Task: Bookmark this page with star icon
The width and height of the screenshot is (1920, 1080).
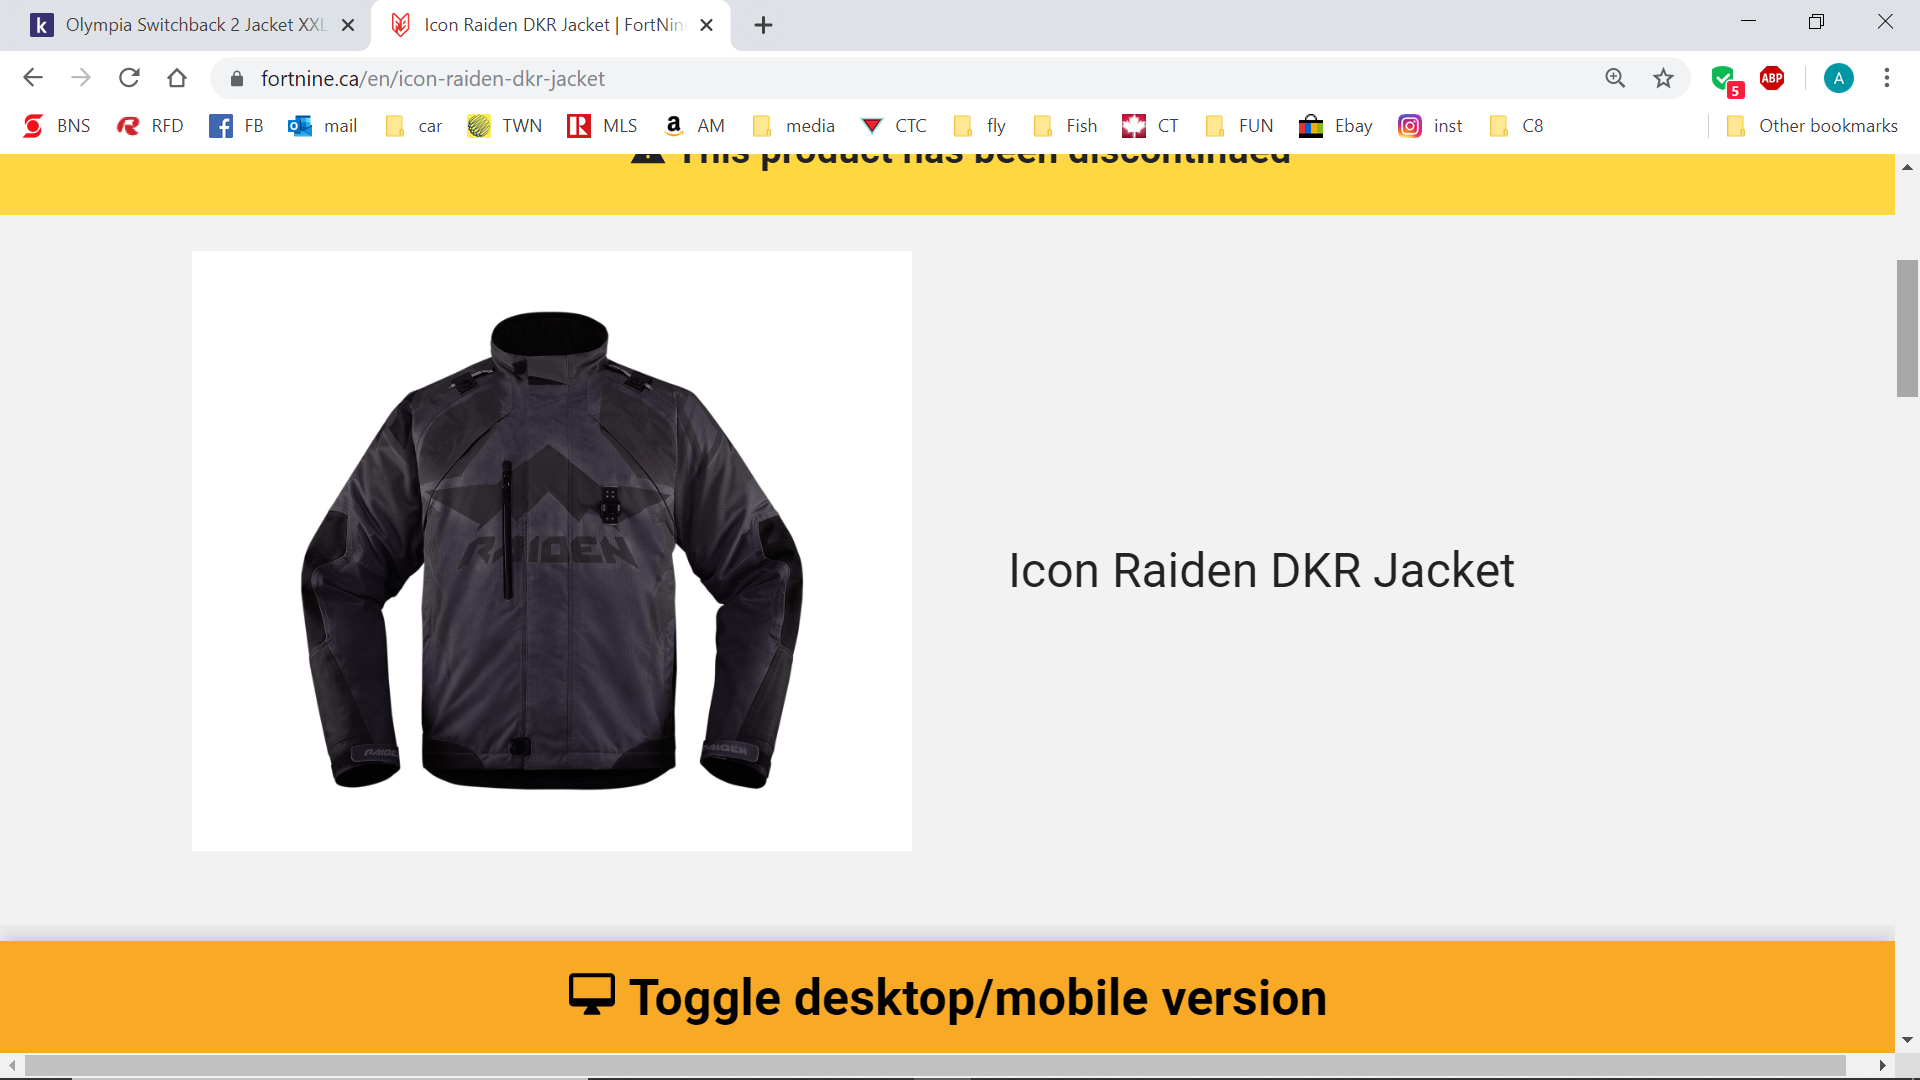Action: tap(1663, 78)
